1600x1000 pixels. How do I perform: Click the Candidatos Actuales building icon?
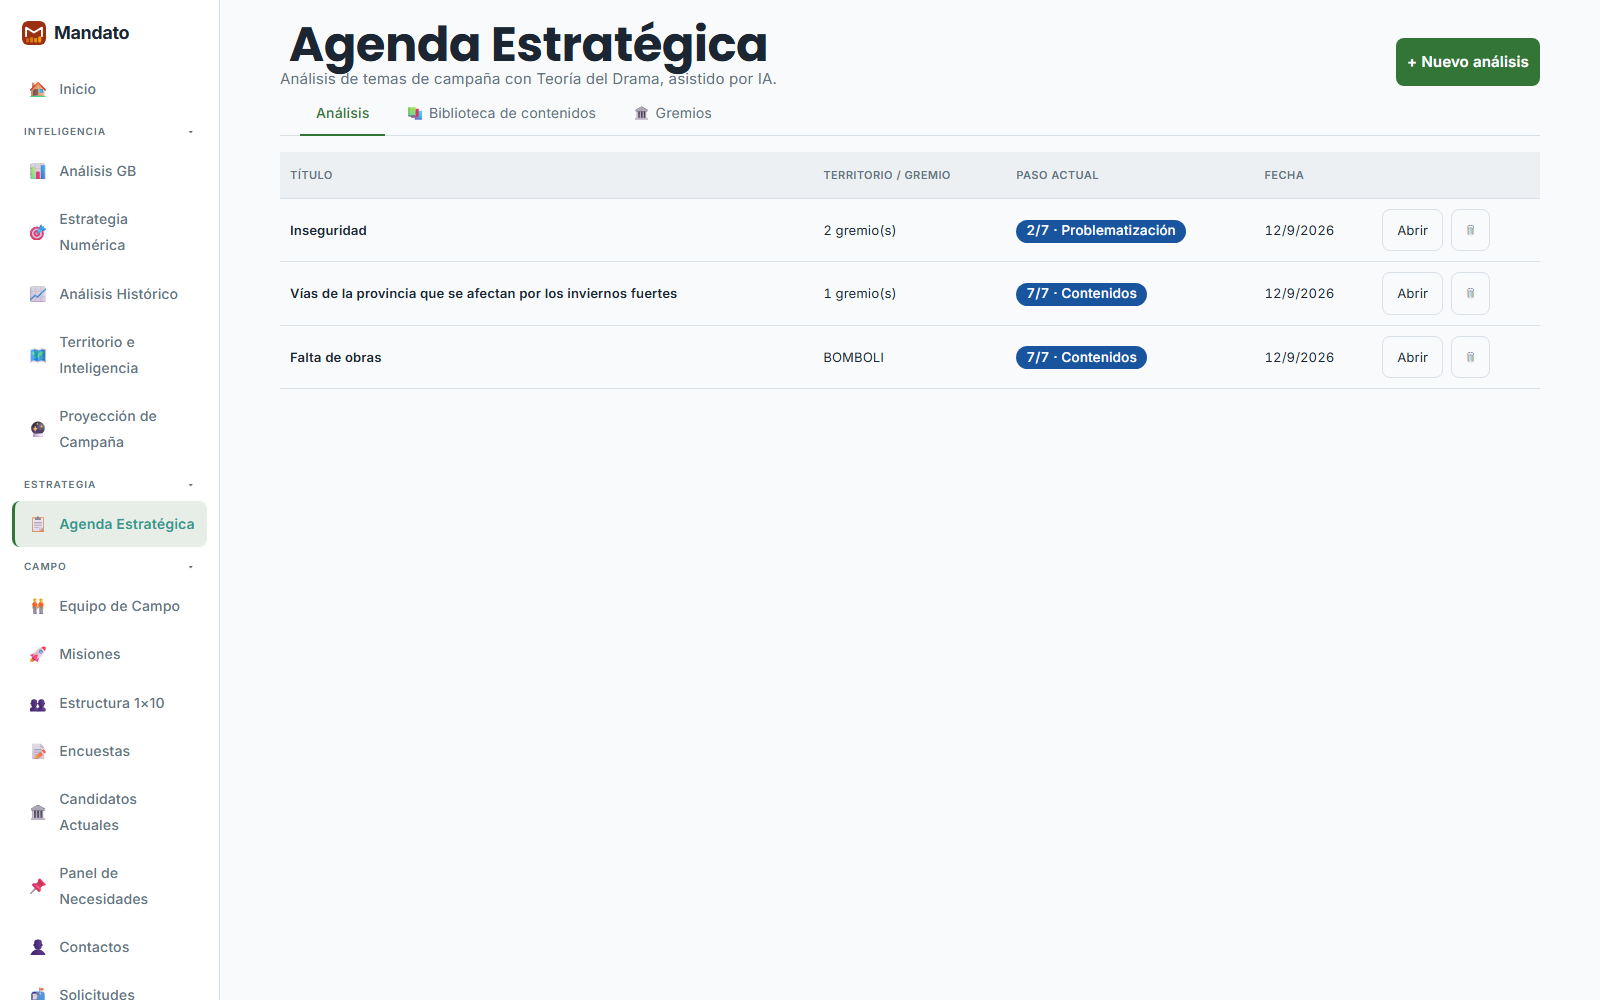(38, 813)
